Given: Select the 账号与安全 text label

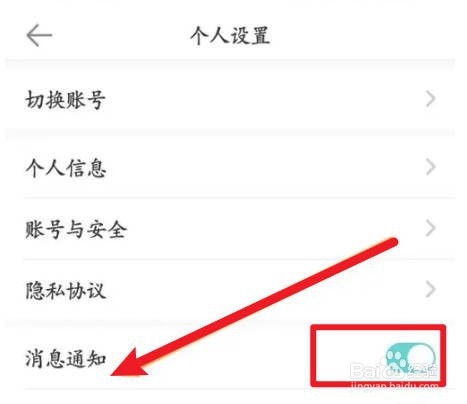Looking at the screenshot, I should [76, 229].
